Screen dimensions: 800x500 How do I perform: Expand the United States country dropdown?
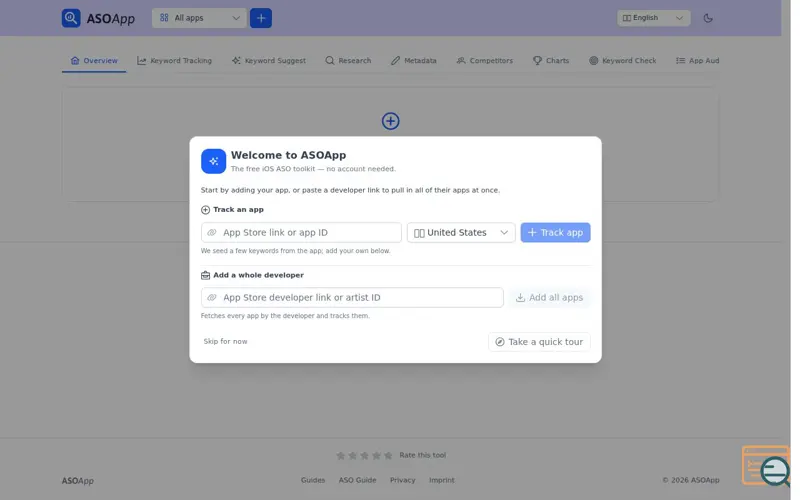click(461, 232)
